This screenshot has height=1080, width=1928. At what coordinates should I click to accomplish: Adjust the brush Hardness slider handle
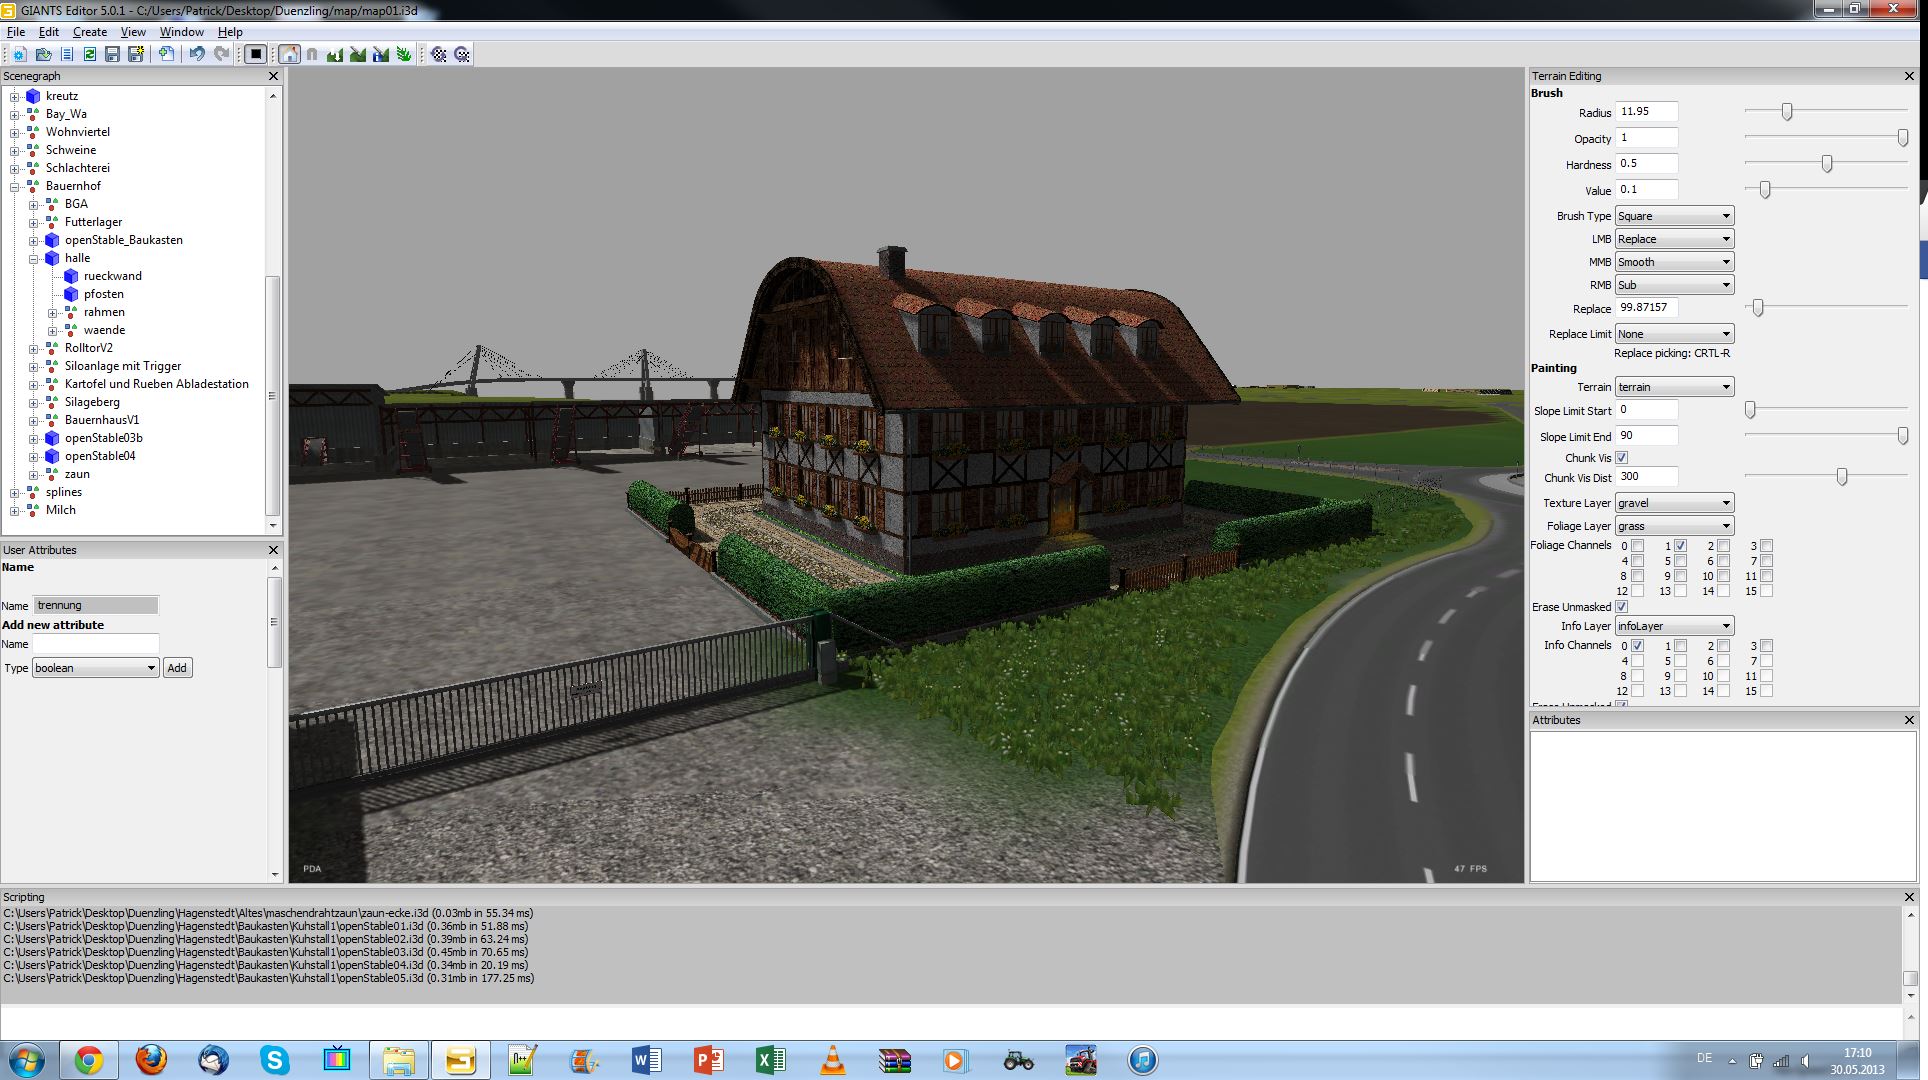pos(1827,164)
